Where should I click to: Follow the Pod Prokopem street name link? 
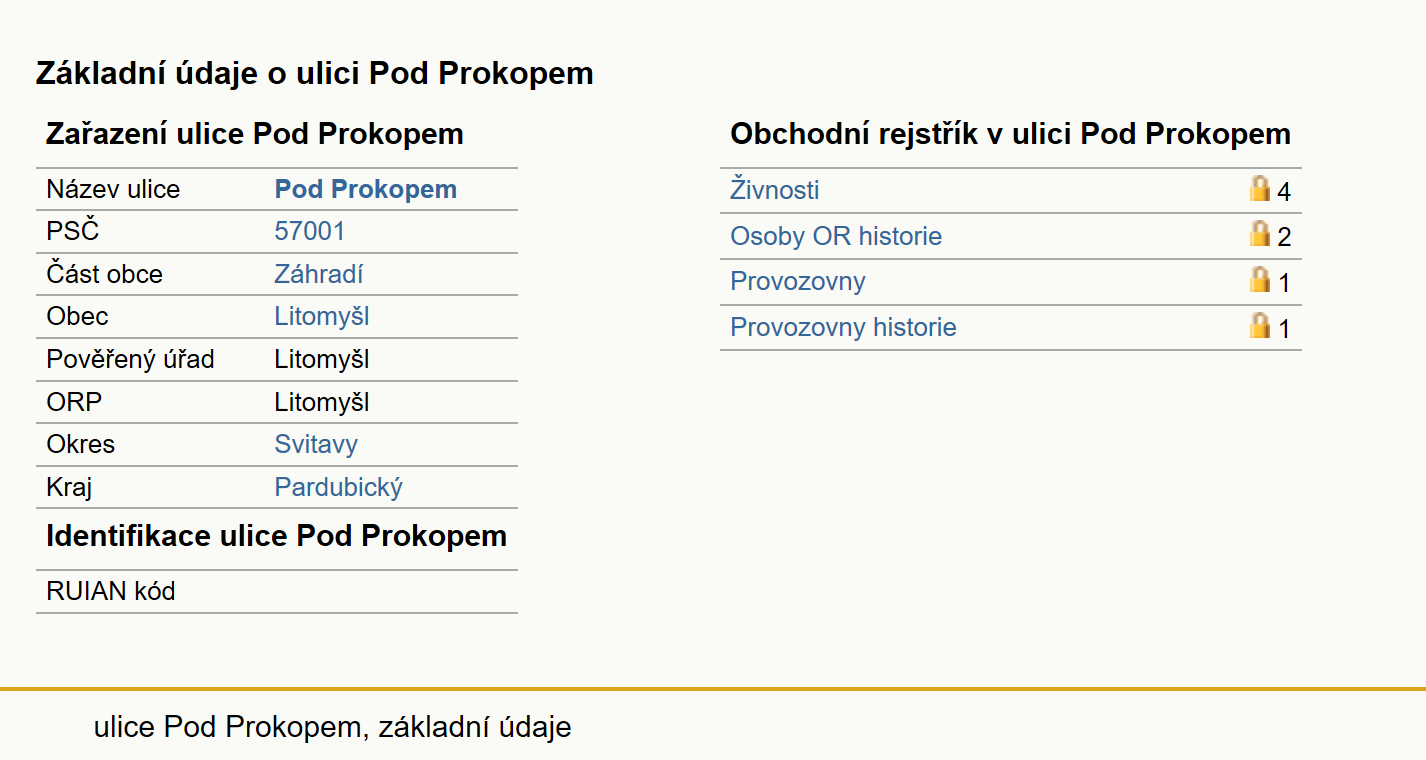(x=366, y=189)
